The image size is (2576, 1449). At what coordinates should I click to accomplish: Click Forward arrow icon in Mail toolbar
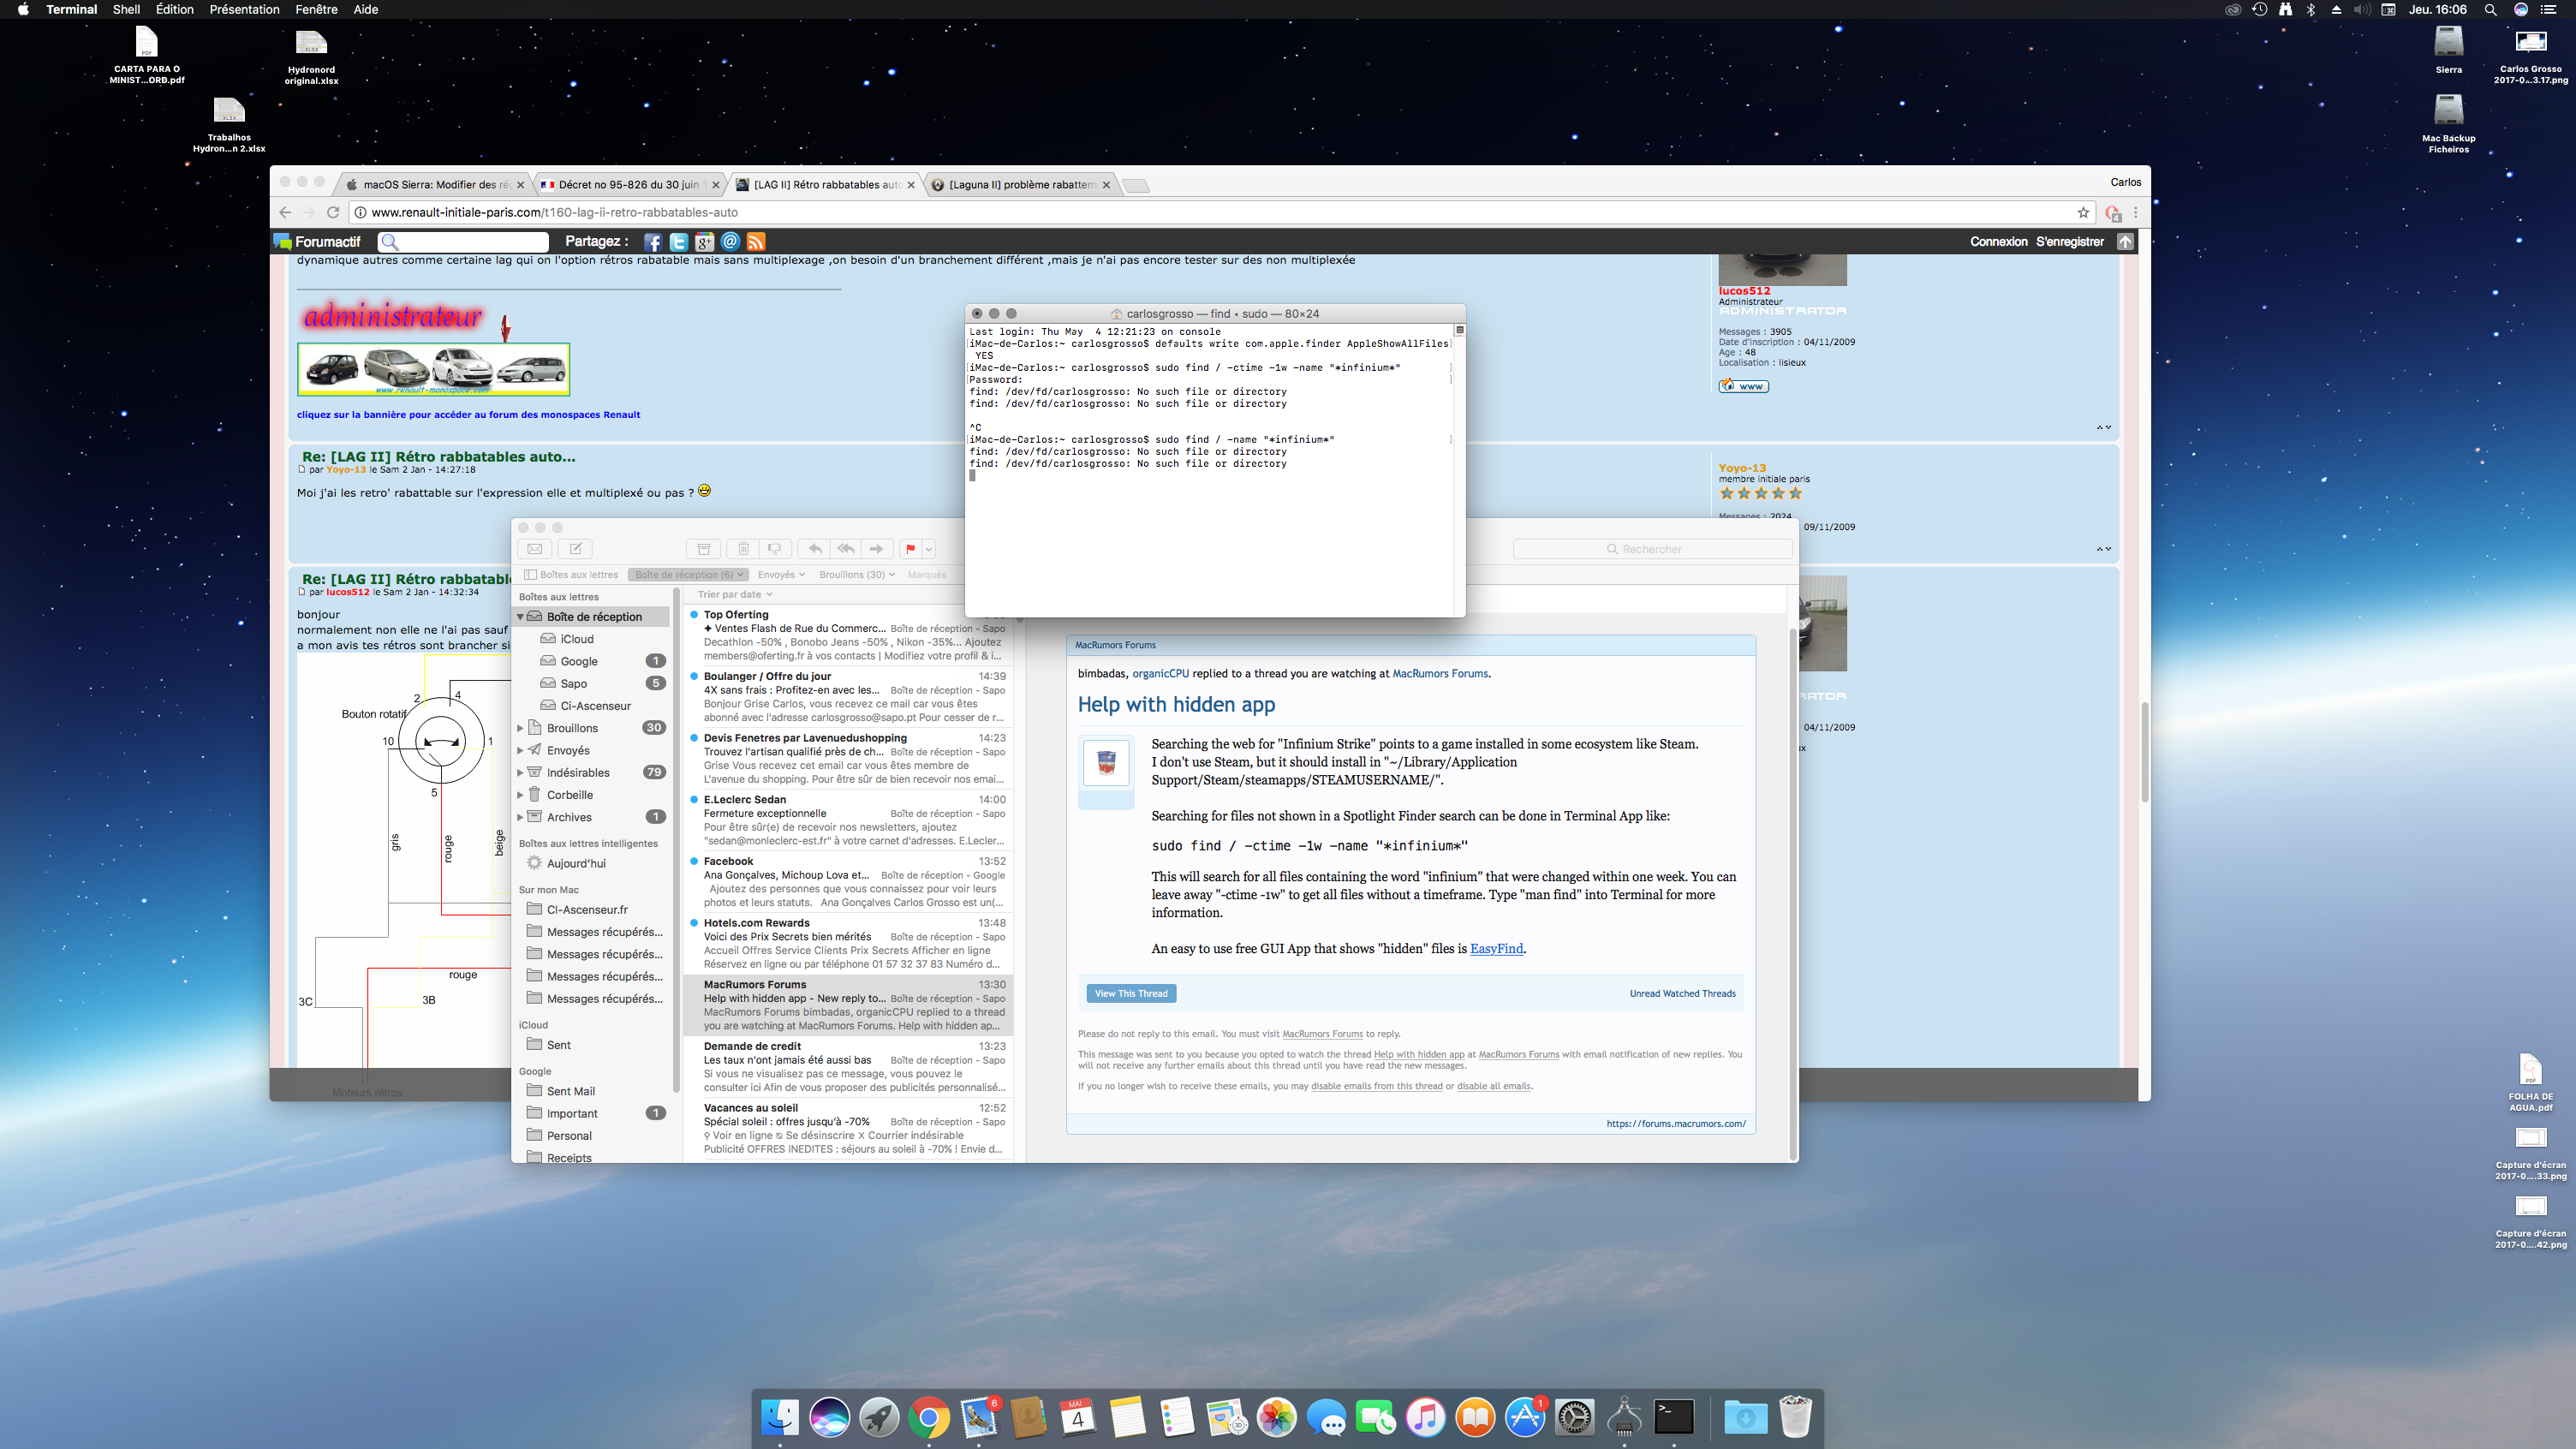point(877,549)
